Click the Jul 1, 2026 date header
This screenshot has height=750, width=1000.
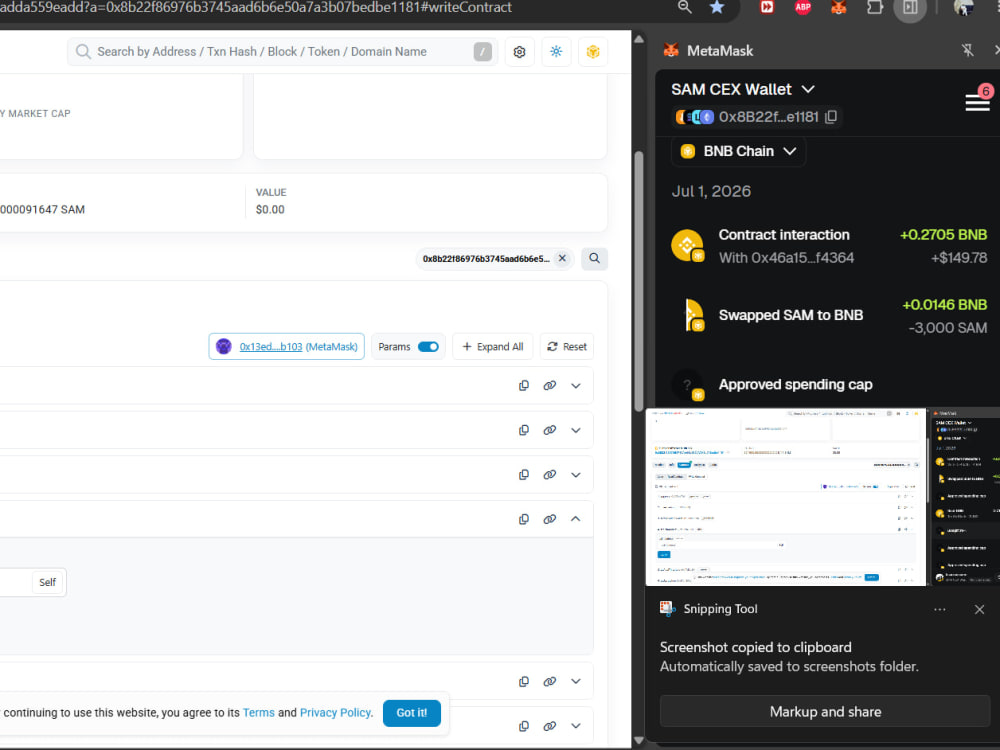[x=711, y=191]
